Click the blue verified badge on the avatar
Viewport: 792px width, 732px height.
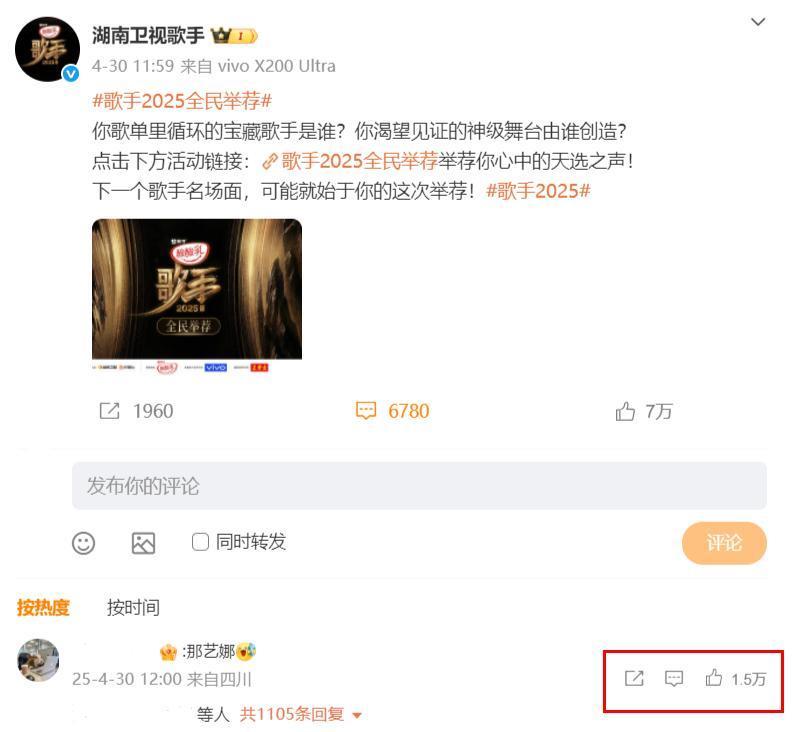click(x=71, y=74)
